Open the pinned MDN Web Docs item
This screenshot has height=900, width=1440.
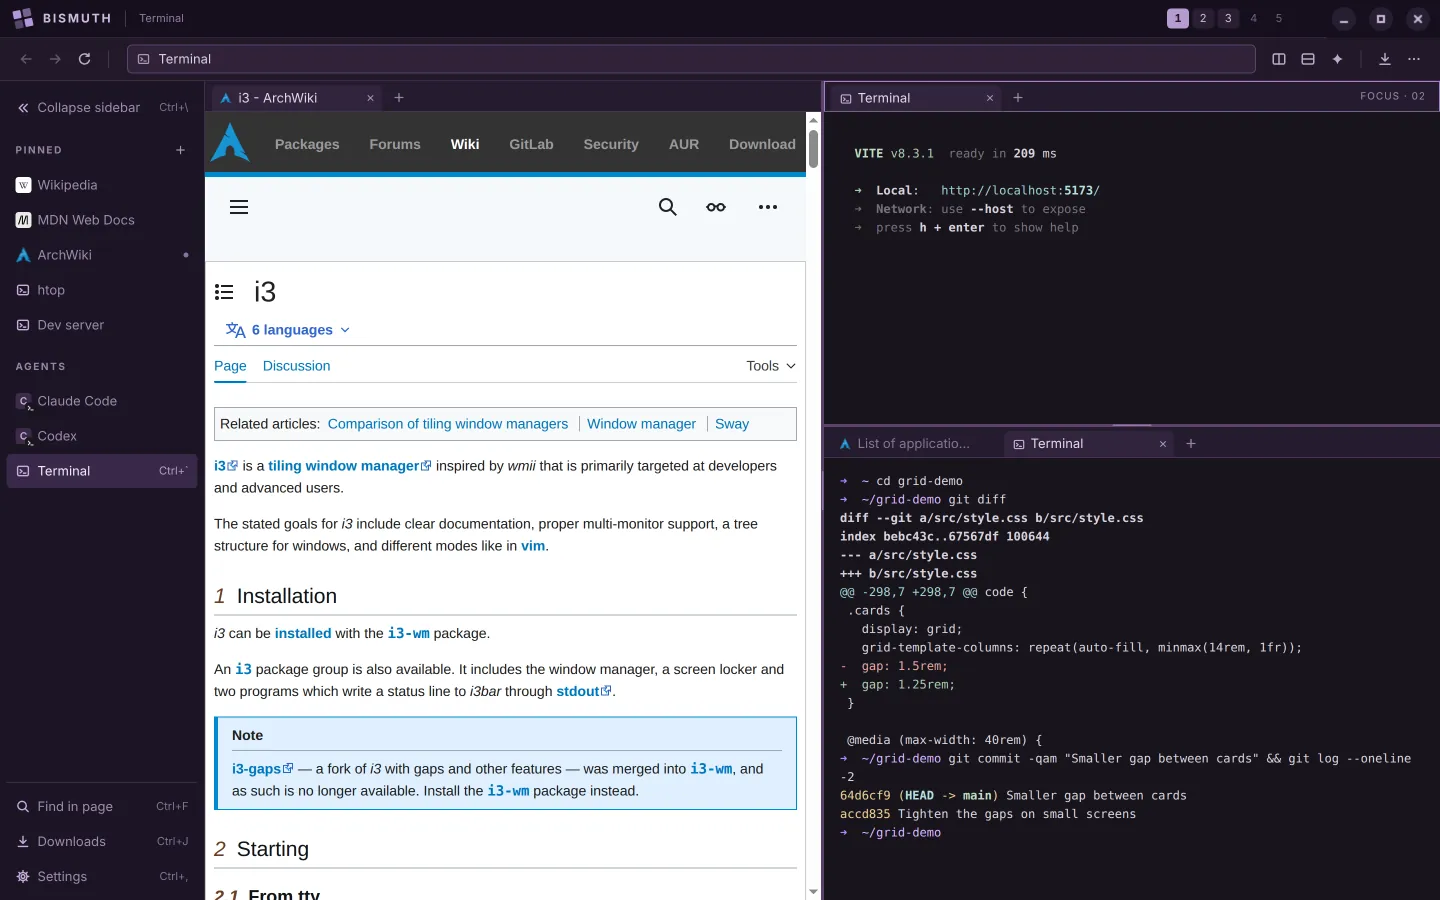[x=102, y=220]
